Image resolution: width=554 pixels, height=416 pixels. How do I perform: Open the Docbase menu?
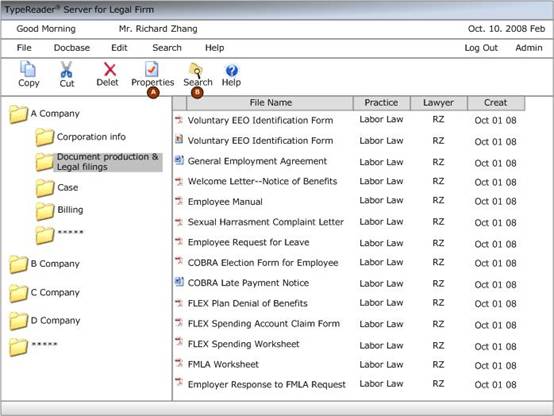(72, 48)
